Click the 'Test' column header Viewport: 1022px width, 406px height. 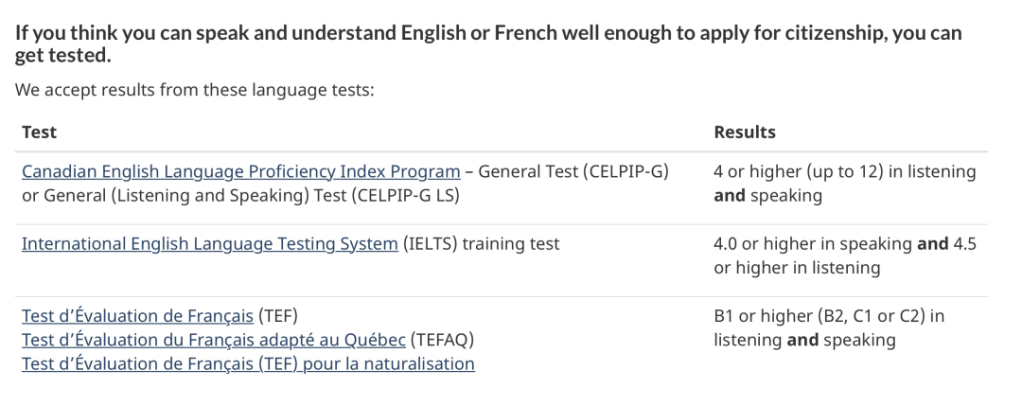(39, 132)
